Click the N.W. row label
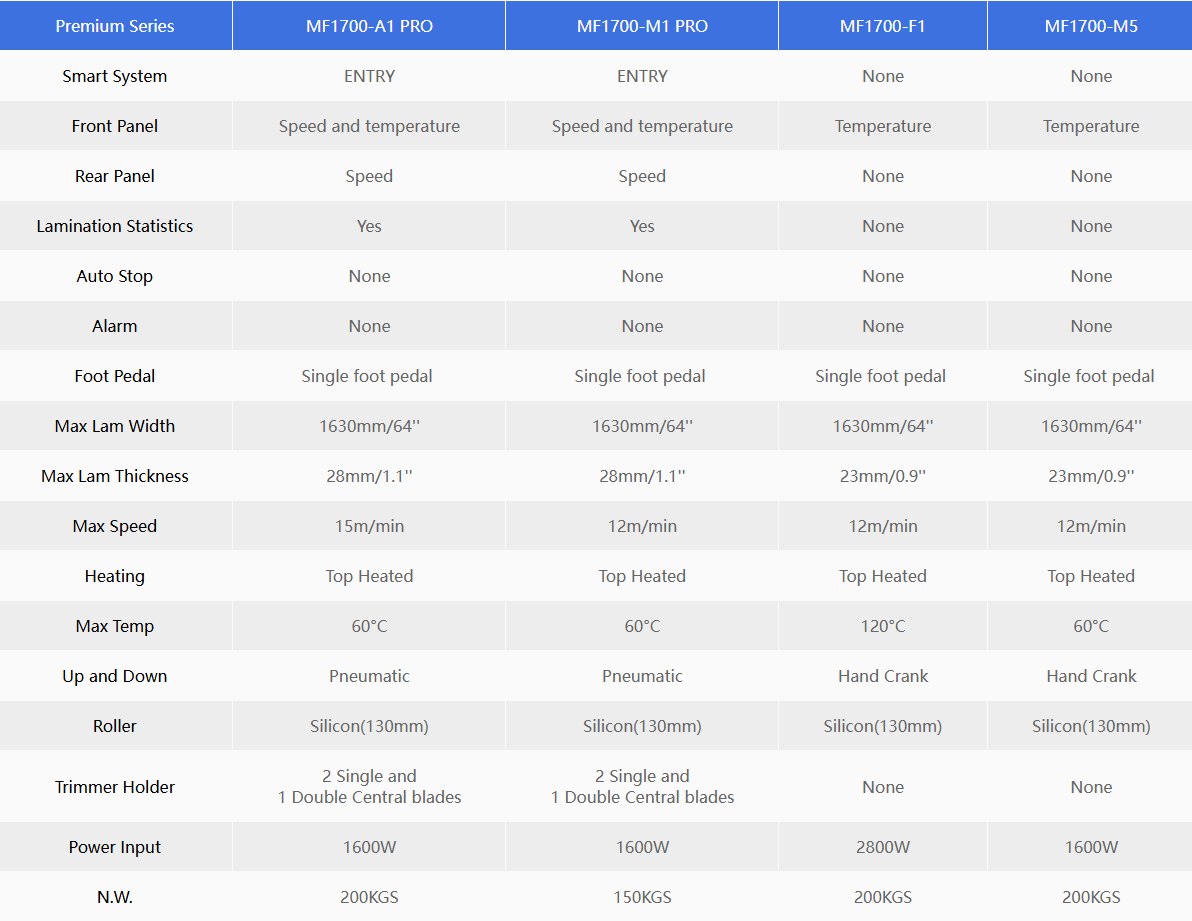 (x=115, y=897)
